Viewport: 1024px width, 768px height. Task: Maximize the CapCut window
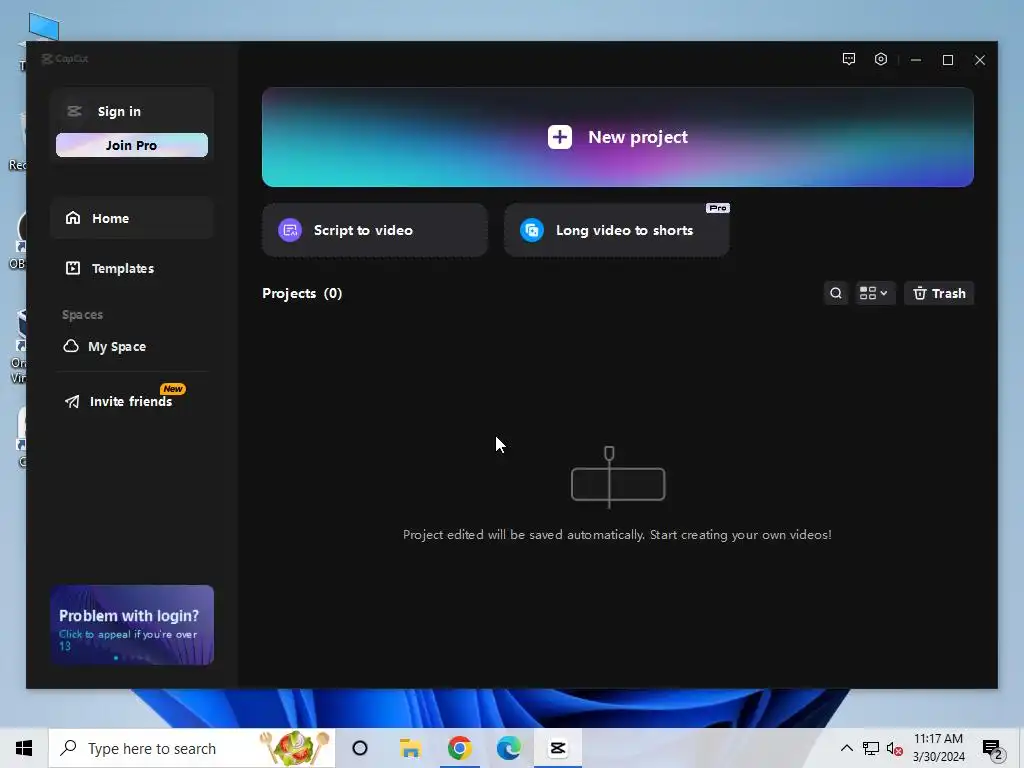click(x=948, y=59)
